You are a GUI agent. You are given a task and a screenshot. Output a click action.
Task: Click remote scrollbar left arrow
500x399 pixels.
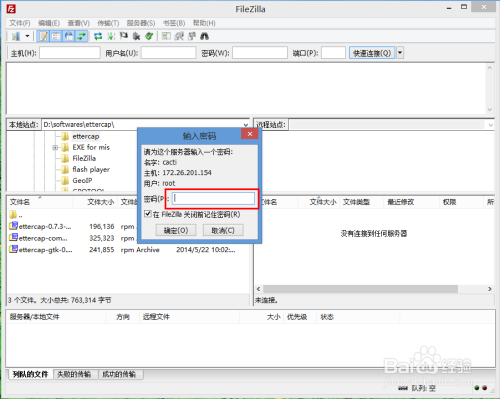click(259, 289)
